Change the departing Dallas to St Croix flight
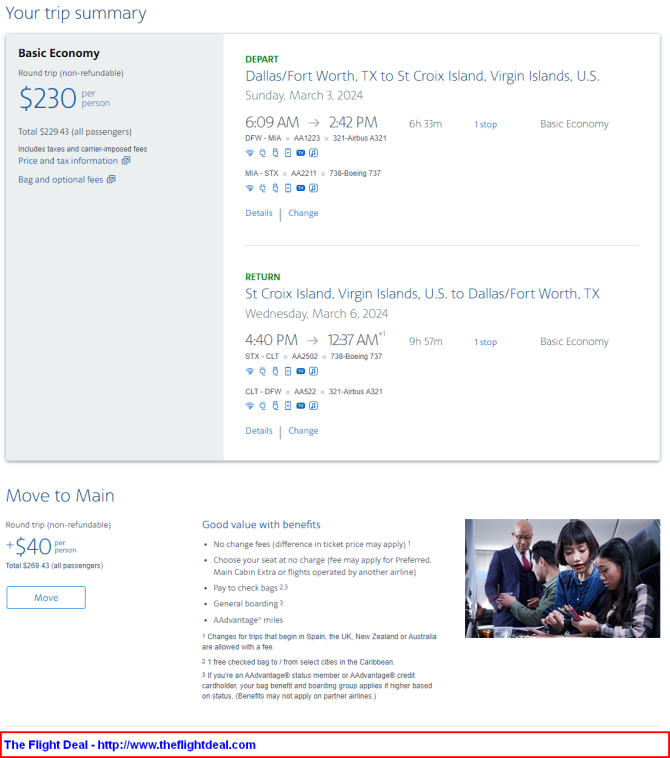Screen dimensions: 670x758 [303, 213]
